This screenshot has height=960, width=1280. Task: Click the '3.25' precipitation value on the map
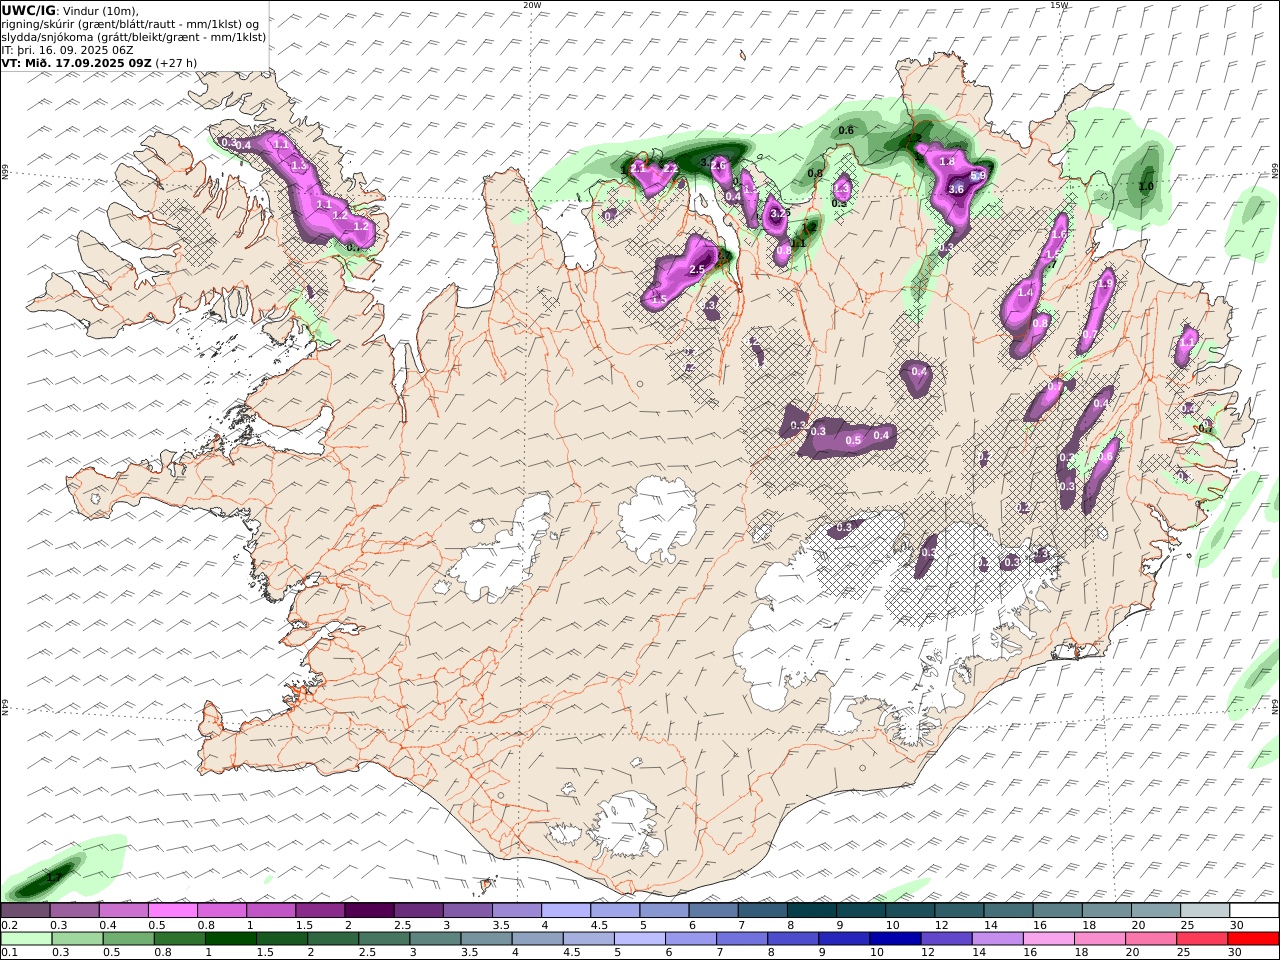[x=780, y=213]
